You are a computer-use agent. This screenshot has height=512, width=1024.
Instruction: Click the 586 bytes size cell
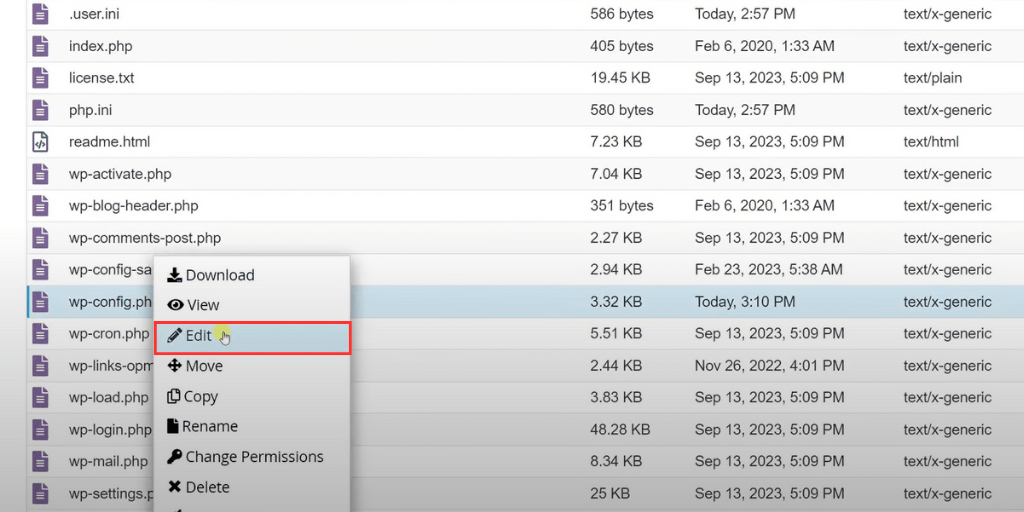click(x=622, y=14)
